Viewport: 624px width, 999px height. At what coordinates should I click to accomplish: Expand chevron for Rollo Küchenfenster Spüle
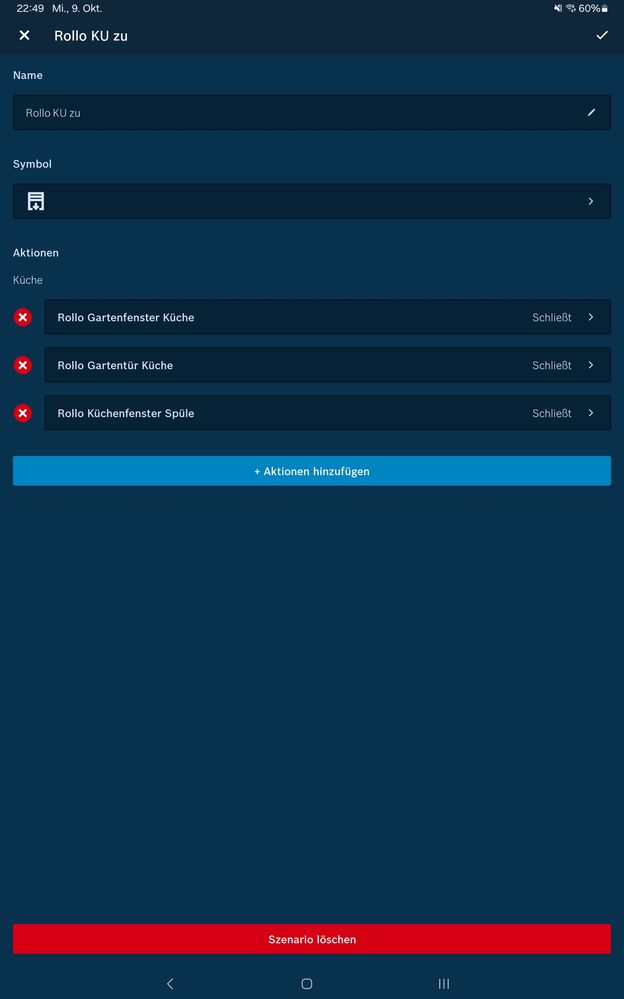click(x=591, y=413)
